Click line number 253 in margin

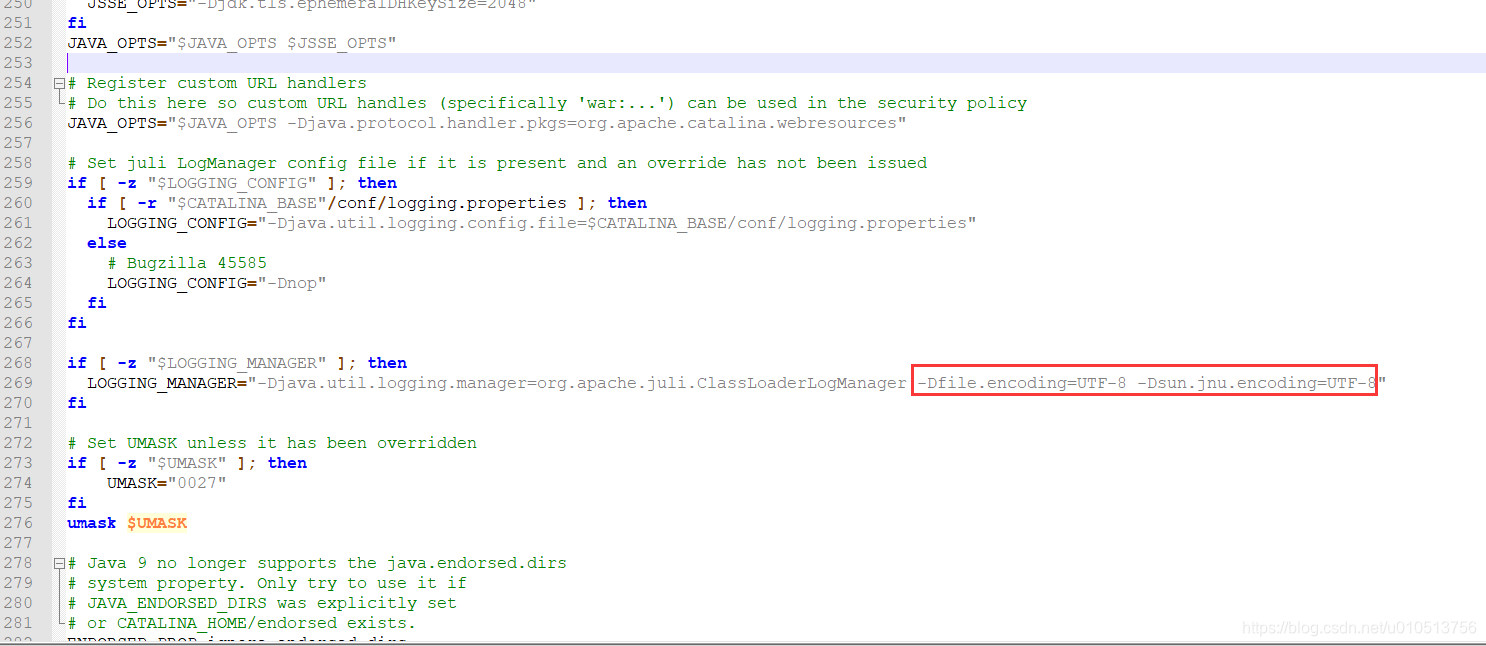pyautogui.click(x=18, y=63)
